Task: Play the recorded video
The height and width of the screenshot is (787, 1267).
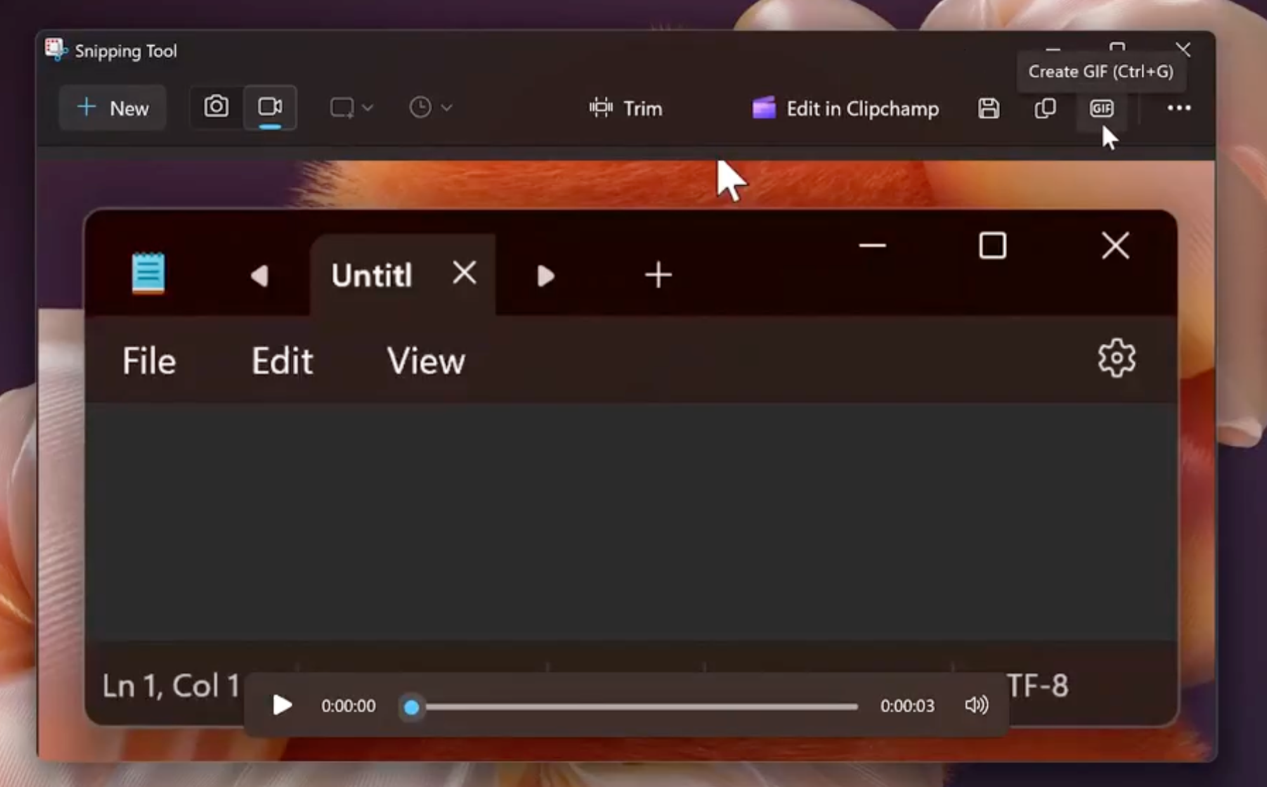Action: coord(282,705)
